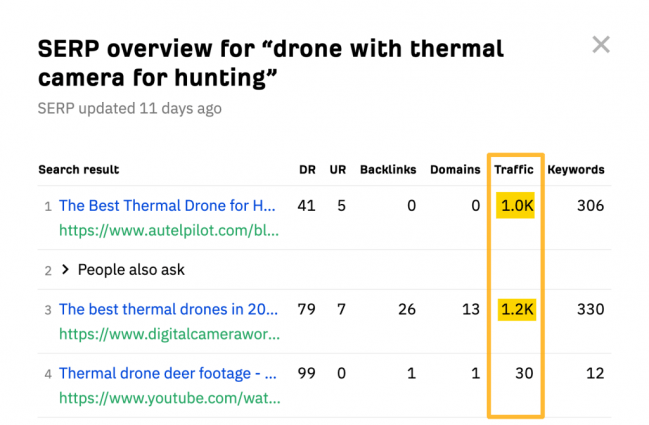Open the youtube.com watch URL
Viewport: 649px width, 425px height.
pyautogui.click(x=169, y=399)
